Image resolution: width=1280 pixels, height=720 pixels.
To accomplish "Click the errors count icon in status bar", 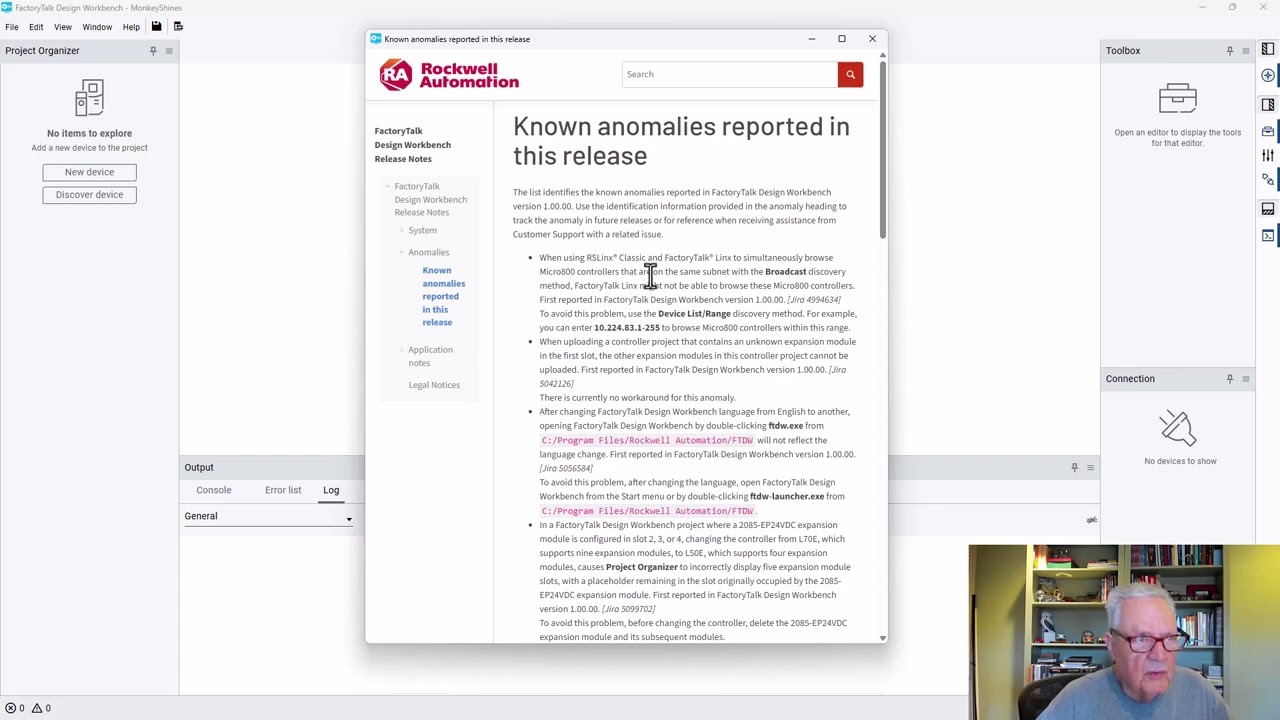I will tap(11, 708).
